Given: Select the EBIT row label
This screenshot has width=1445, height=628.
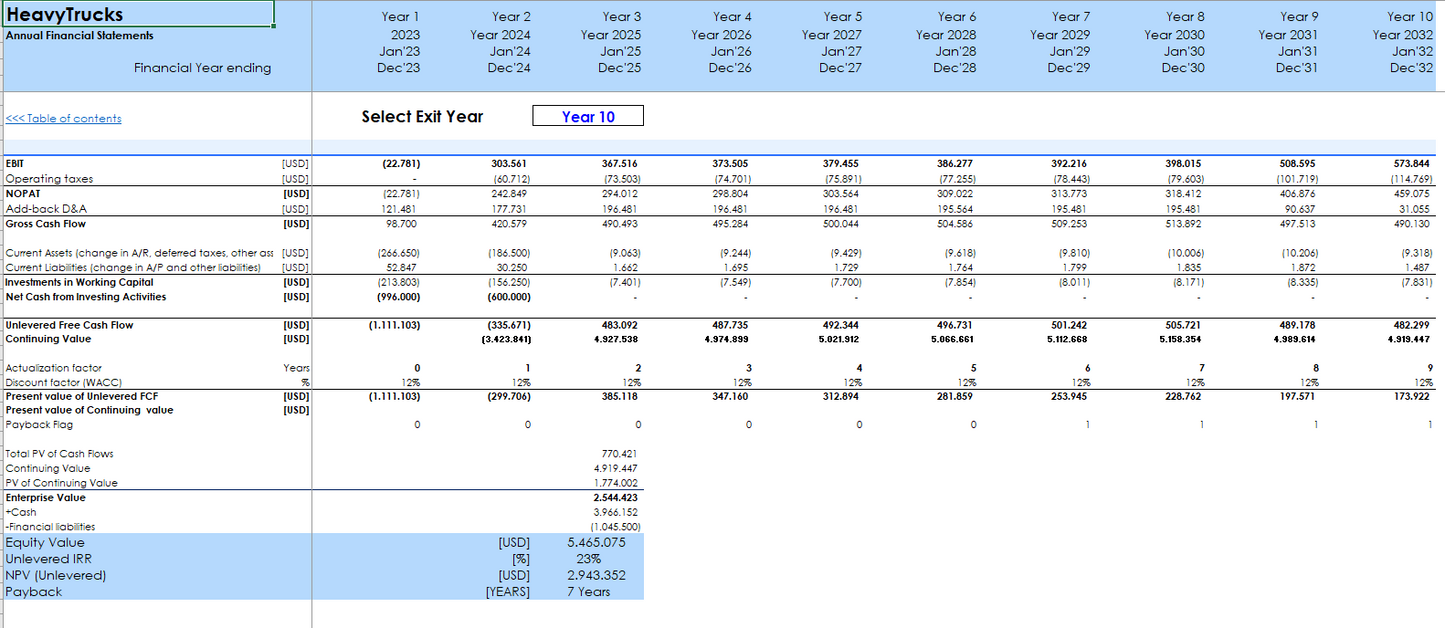Looking at the screenshot, I should [x=17, y=163].
